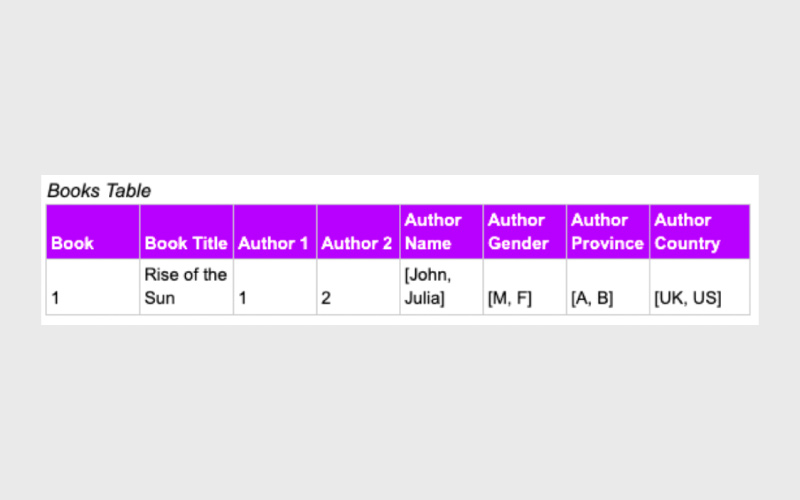Image resolution: width=800 pixels, height=500 pixels.
Task: Select the "Author Name" header cell
Action: tap(433, 232)
